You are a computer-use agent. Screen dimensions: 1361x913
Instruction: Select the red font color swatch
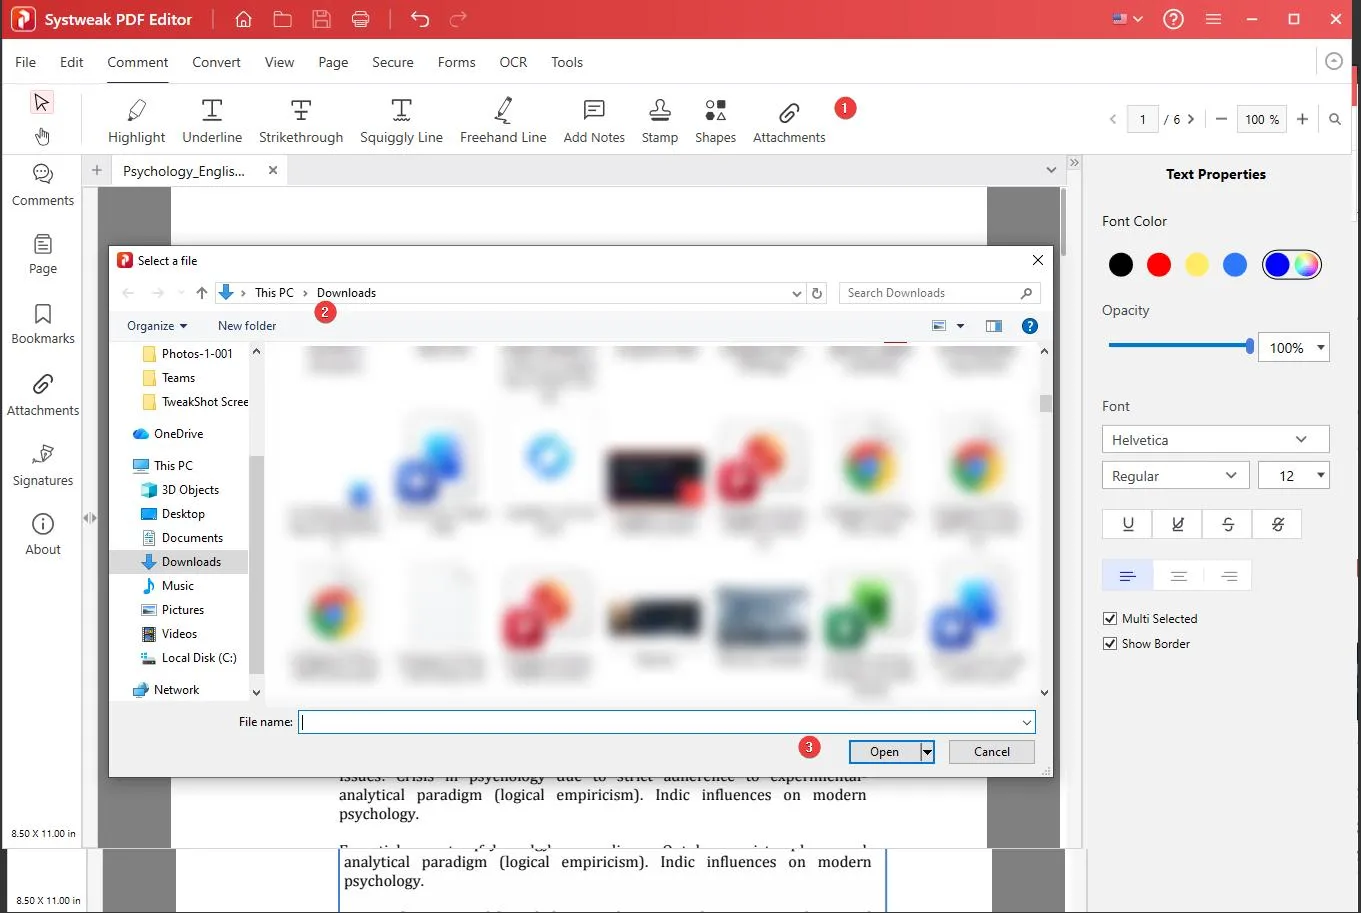[x=1158, y=264]
